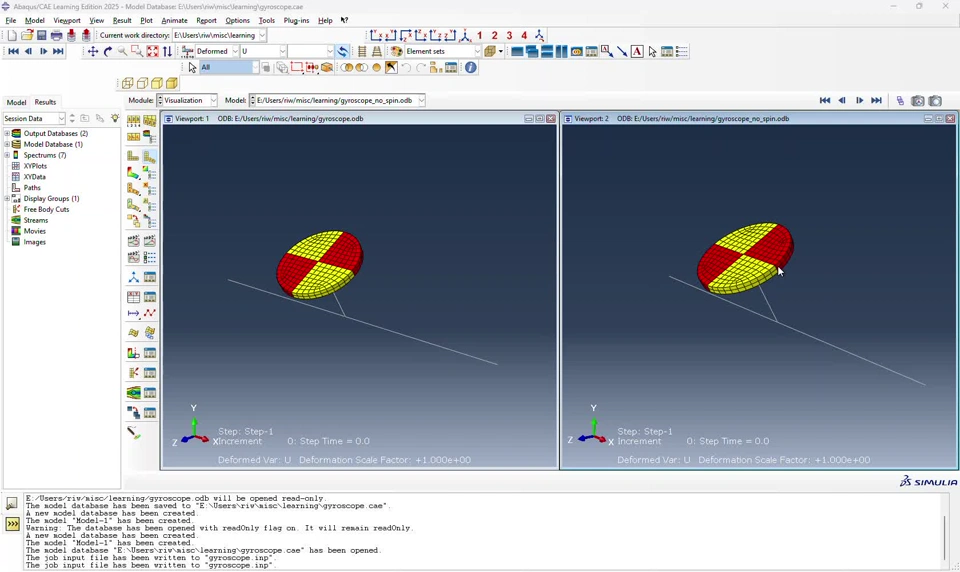Open the Model odb path dropdown
This screenshot has width=960, height=572.
pos(421,100)
